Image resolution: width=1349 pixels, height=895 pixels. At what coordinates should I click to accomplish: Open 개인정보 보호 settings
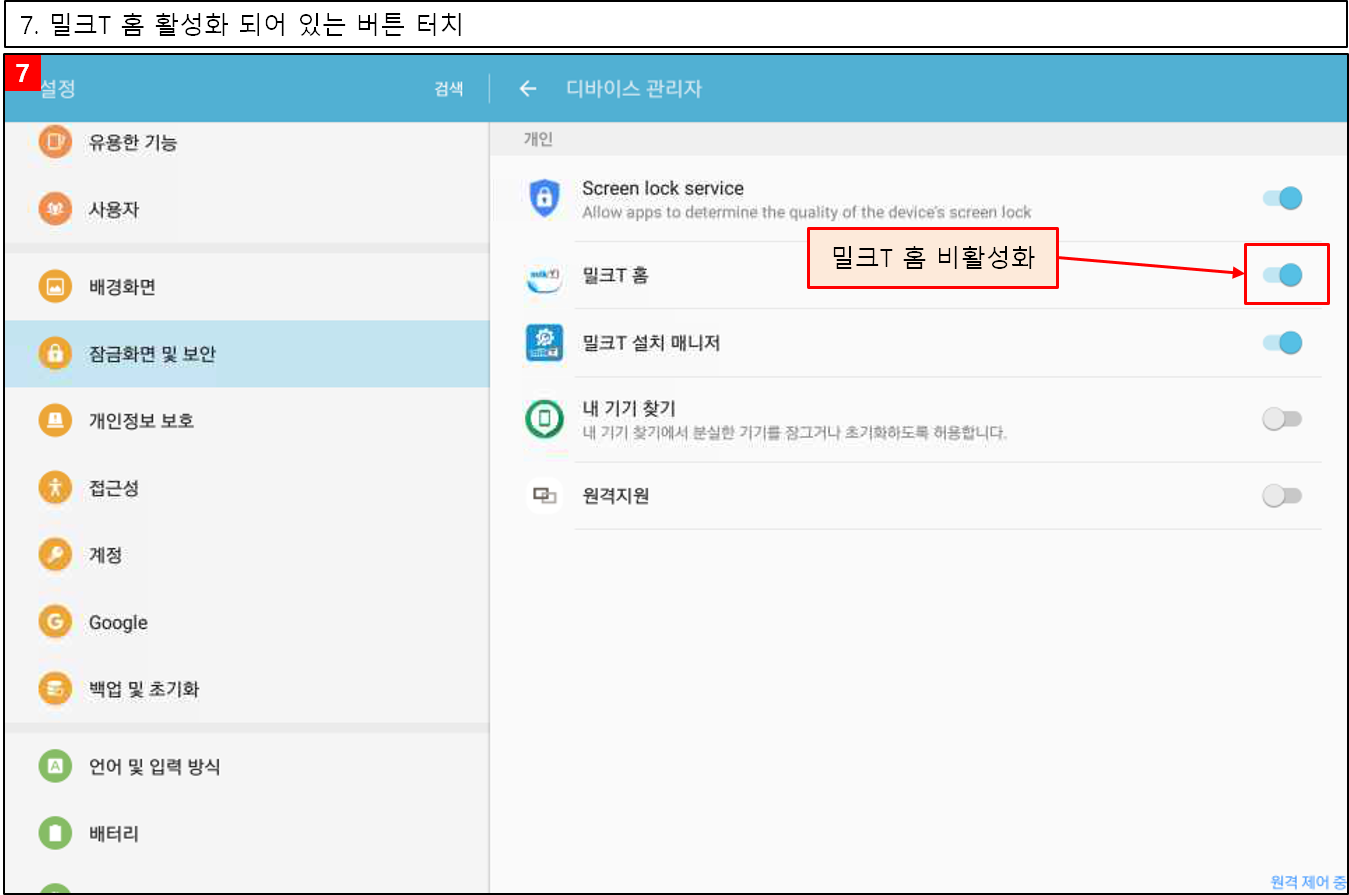[247, 421]
